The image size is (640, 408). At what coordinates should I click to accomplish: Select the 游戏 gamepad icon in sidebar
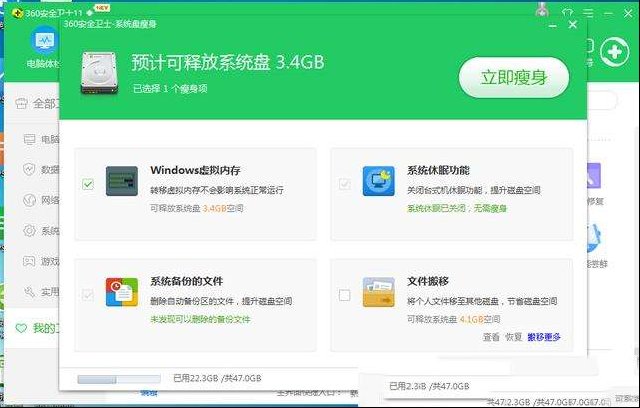point(29,261)
